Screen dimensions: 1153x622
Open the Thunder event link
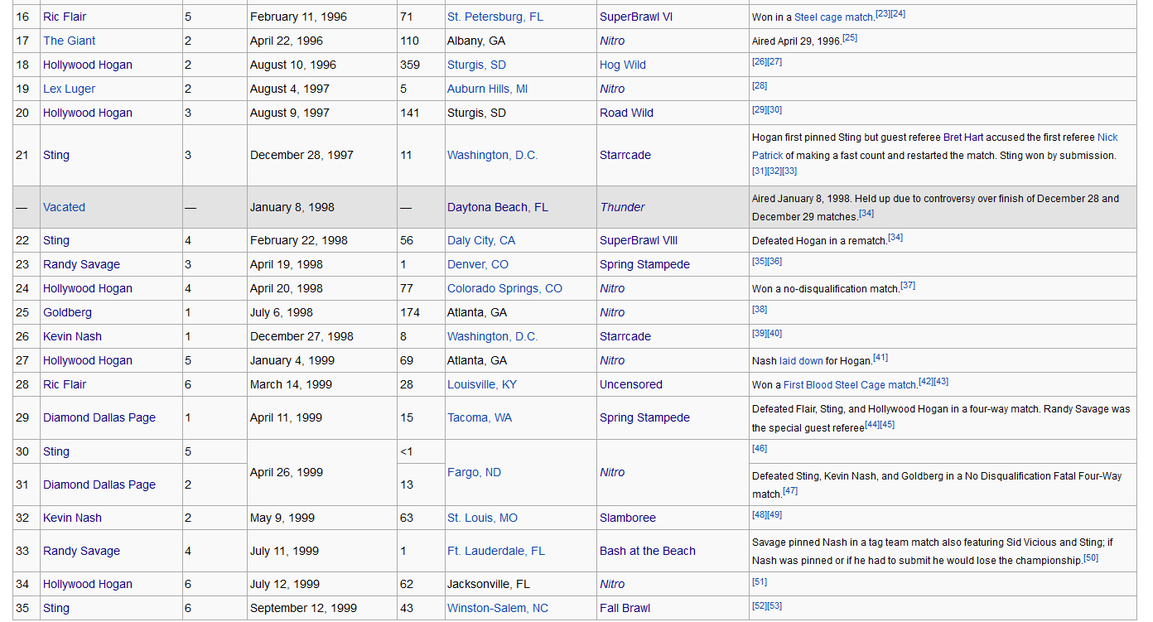(622, 207)
